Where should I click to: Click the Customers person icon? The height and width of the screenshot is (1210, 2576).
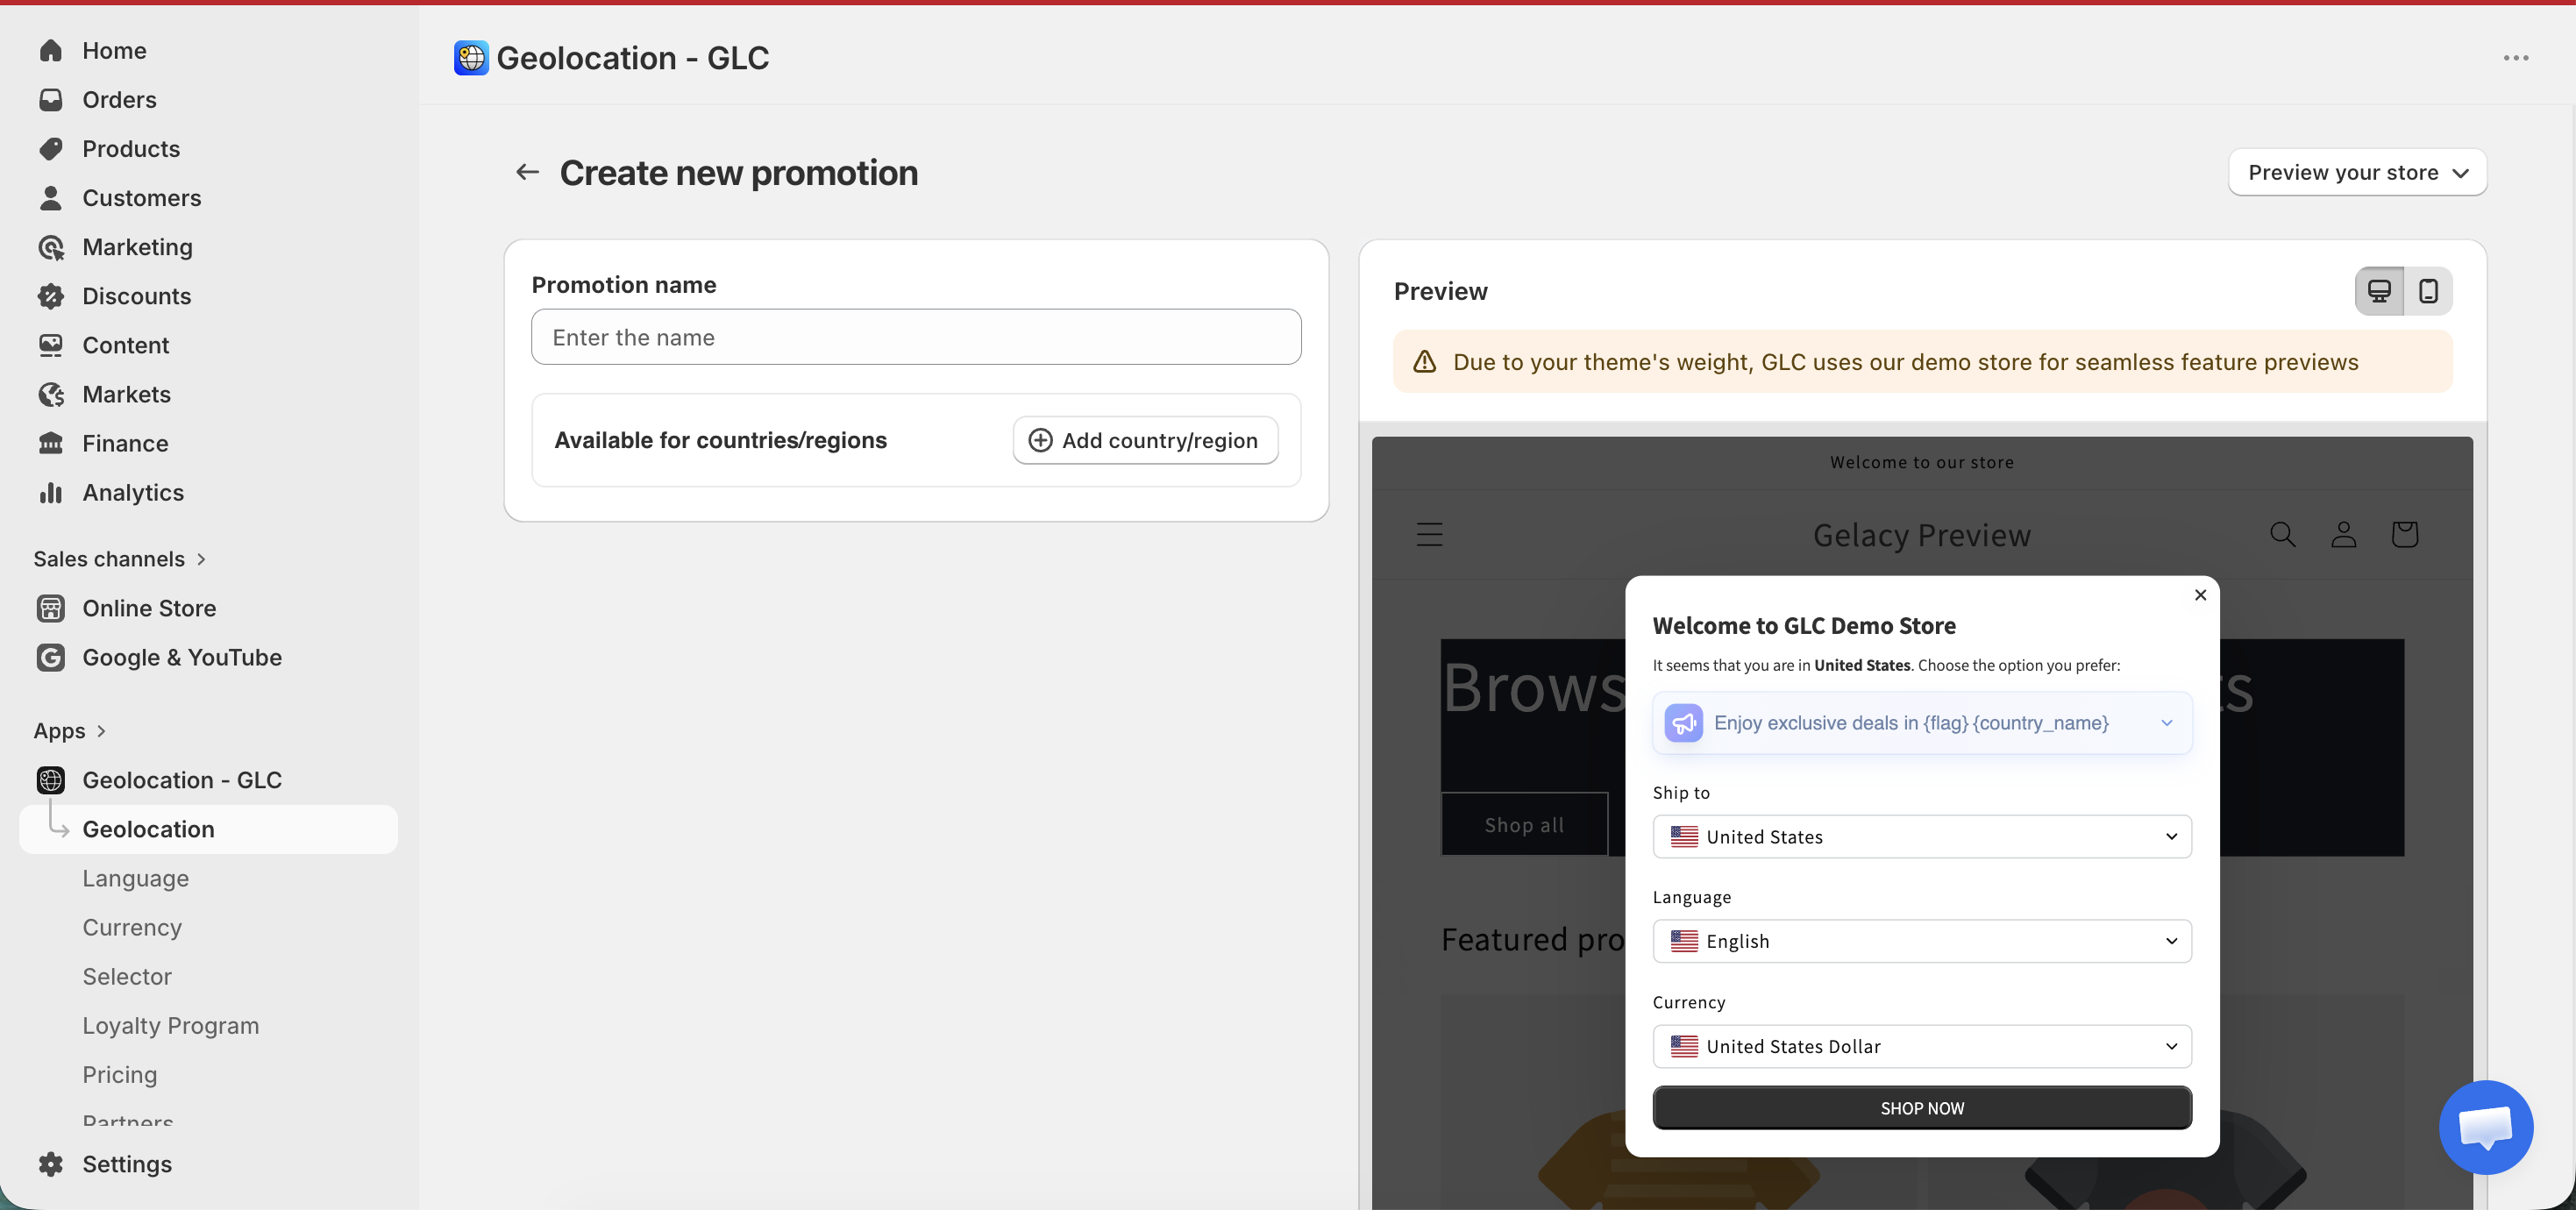click(x=51, y=198)
